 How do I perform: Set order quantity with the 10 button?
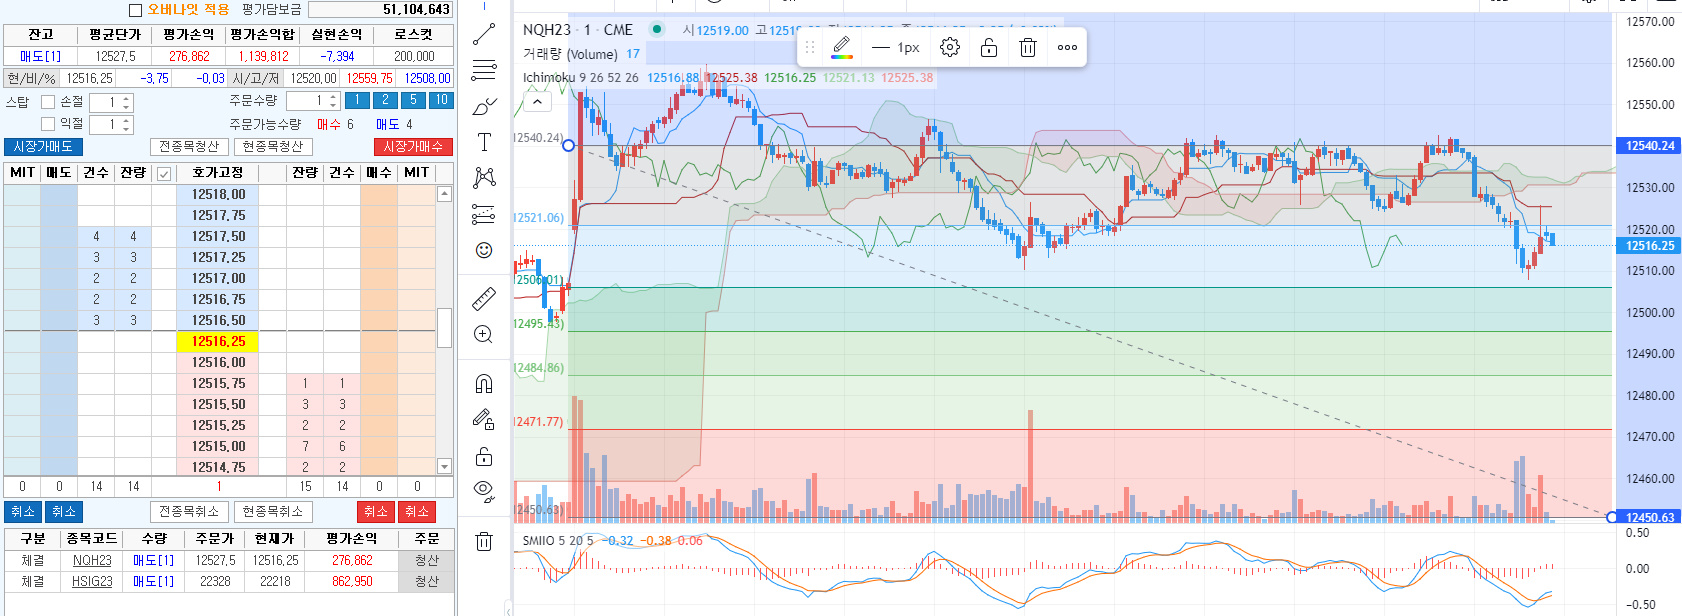pos(441,101)
